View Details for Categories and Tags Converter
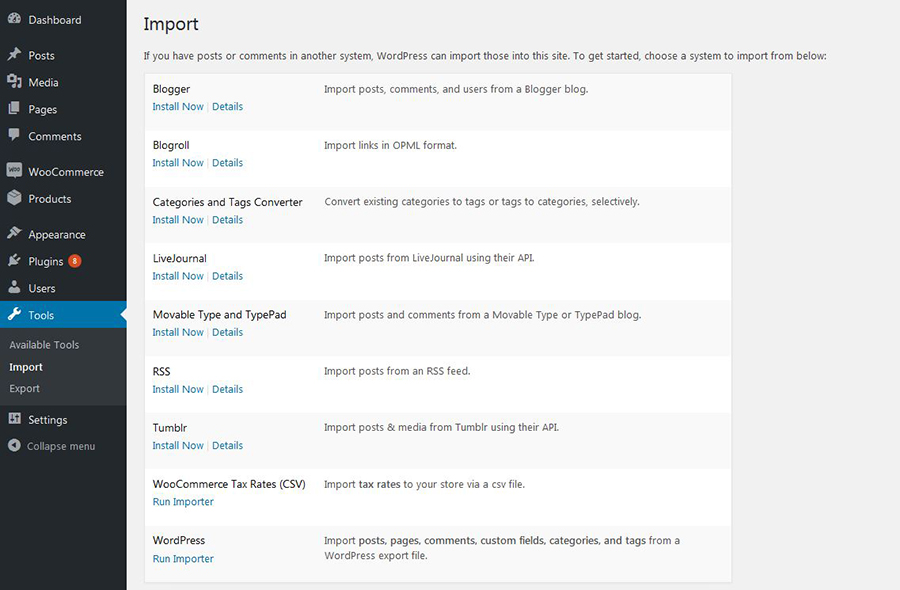The height and width of the screenshot is (590, 900). [228, 219]
